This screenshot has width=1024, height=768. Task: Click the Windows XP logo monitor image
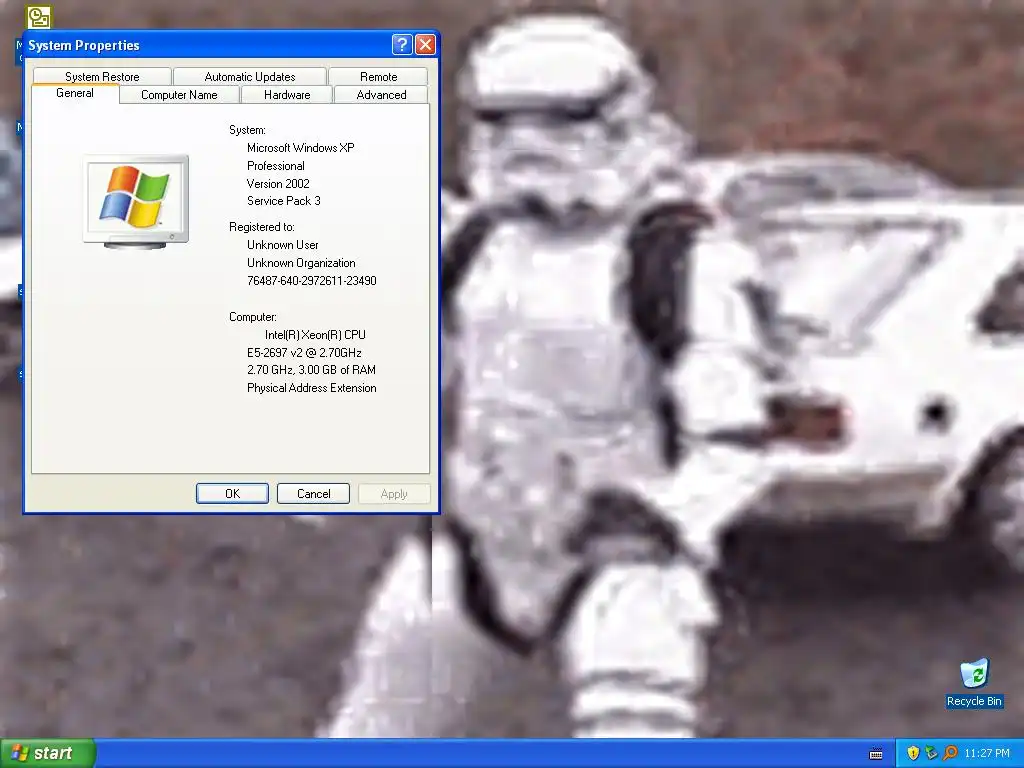136,202
